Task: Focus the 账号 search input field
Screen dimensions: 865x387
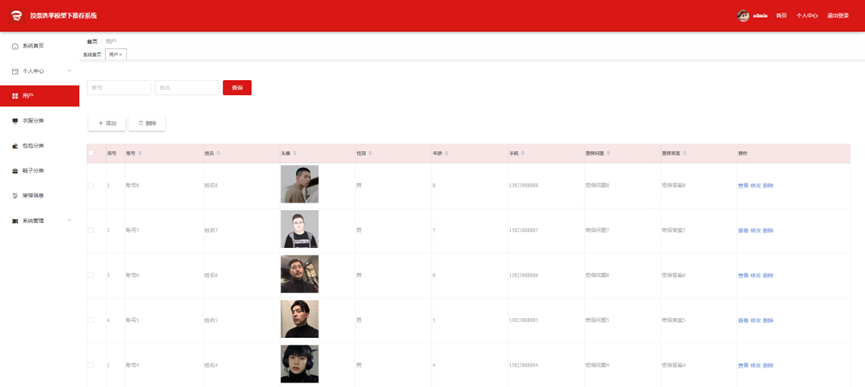Action: [x=119, y=88]
